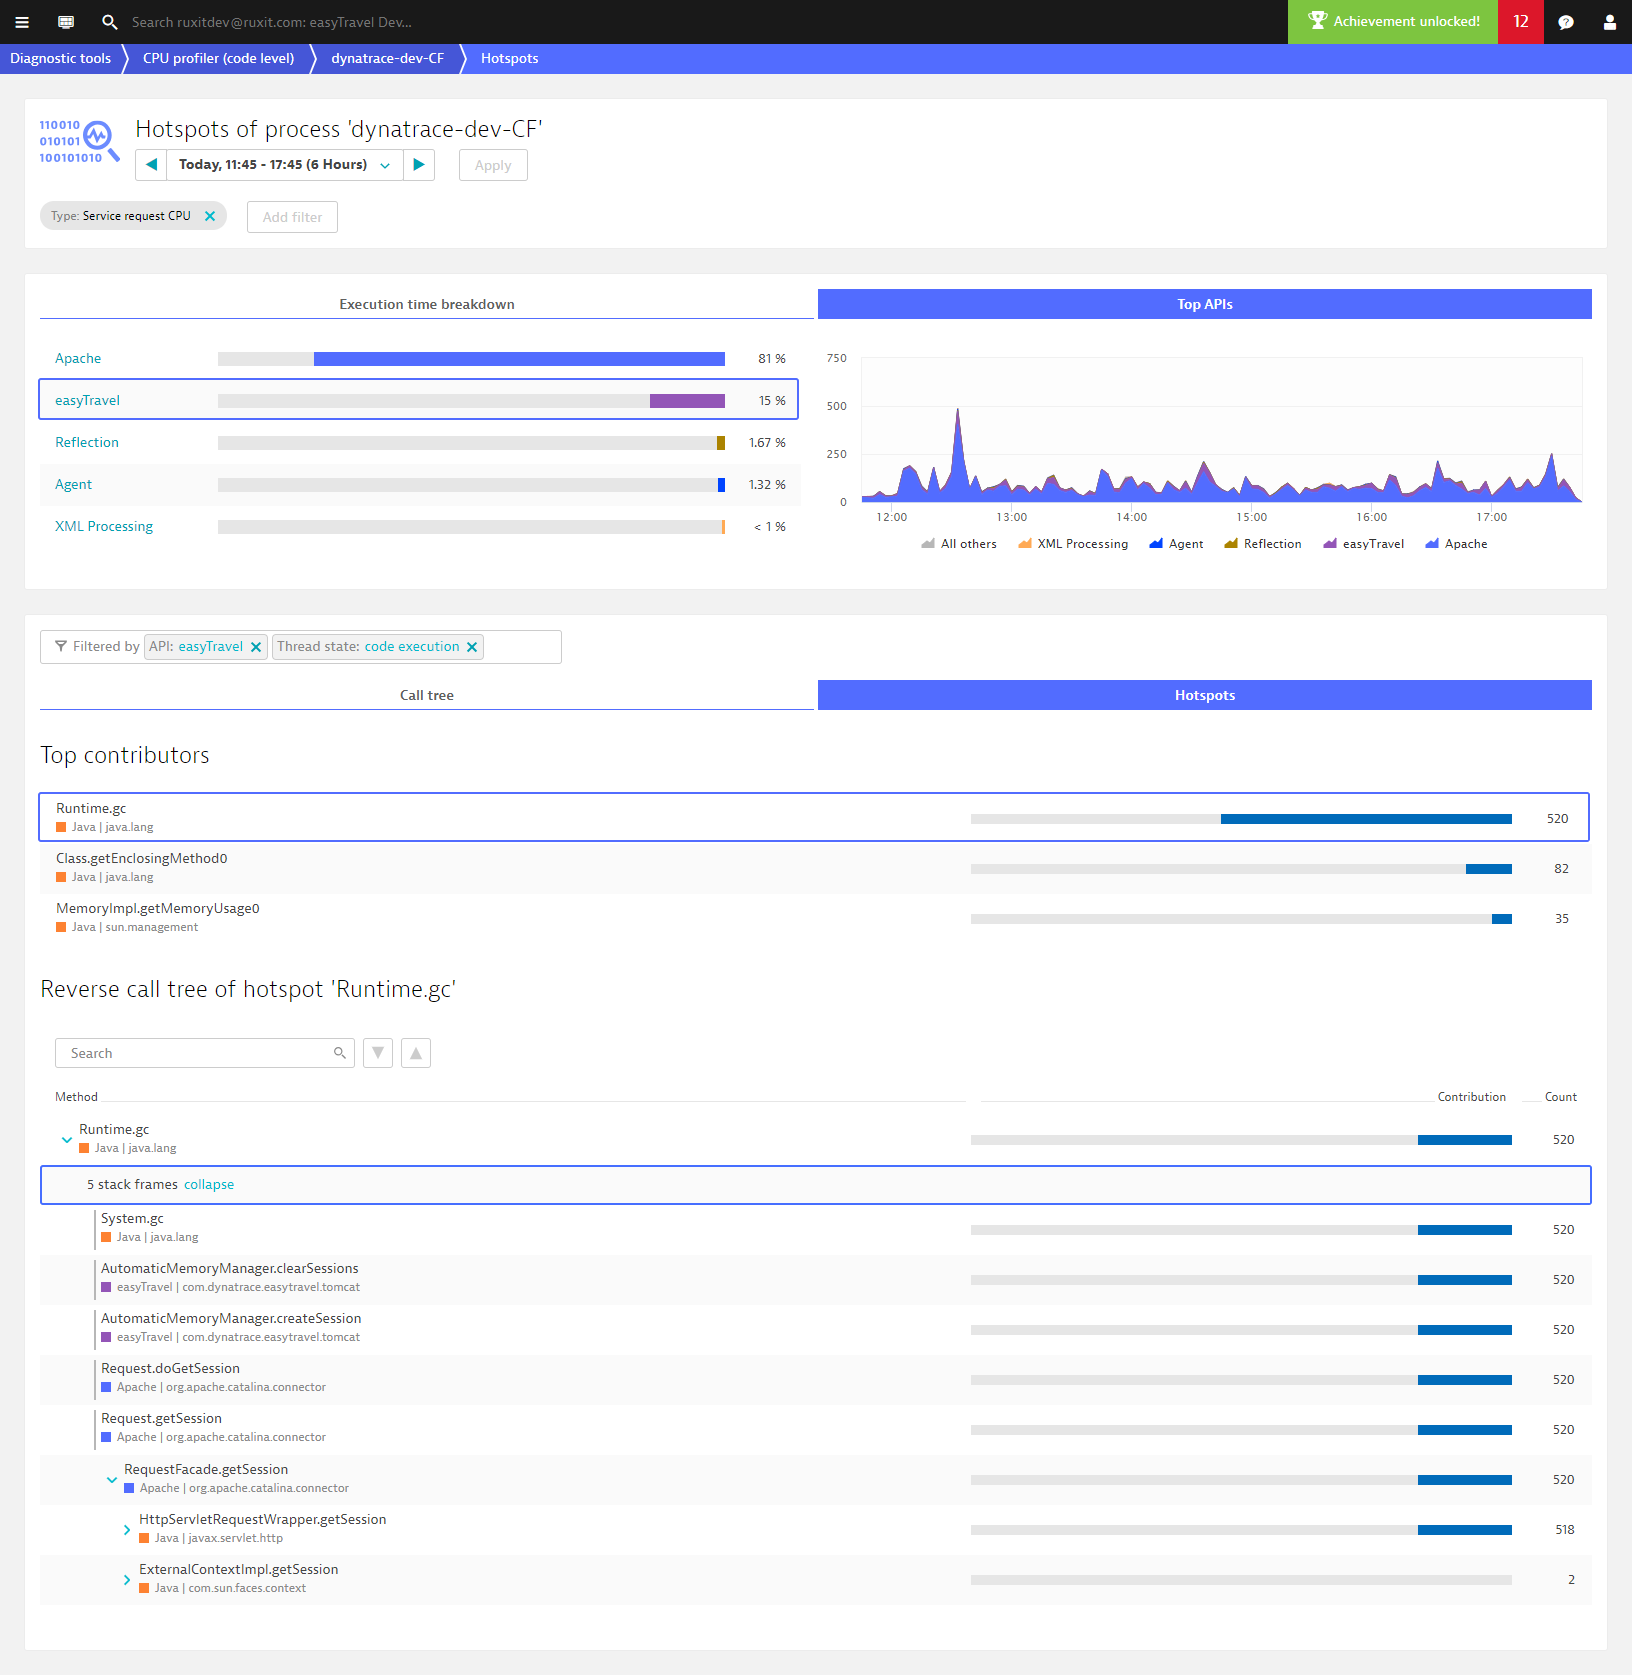Navigate to Diagnostic tools breadcrumb
This screenshot has width=1632, height=1675.
click(x=61, y=59)
